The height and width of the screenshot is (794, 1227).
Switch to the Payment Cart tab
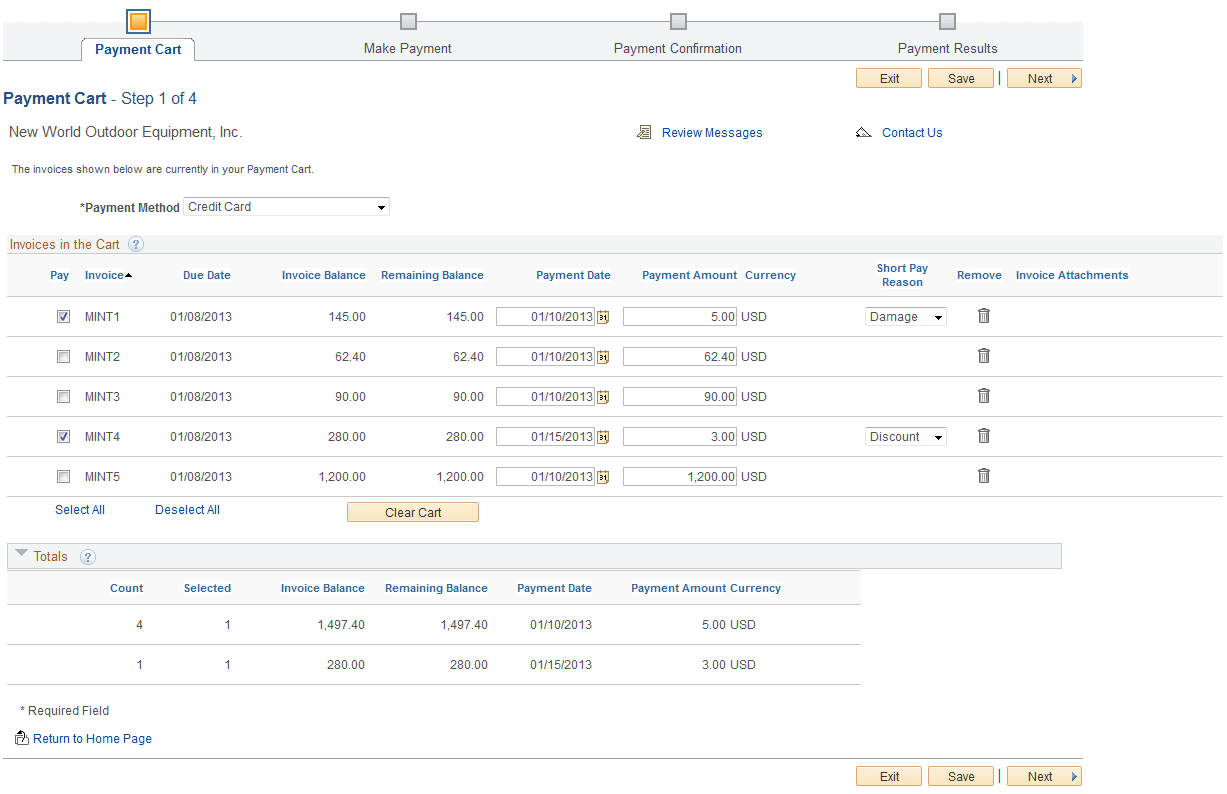click(x=137, y=48)
